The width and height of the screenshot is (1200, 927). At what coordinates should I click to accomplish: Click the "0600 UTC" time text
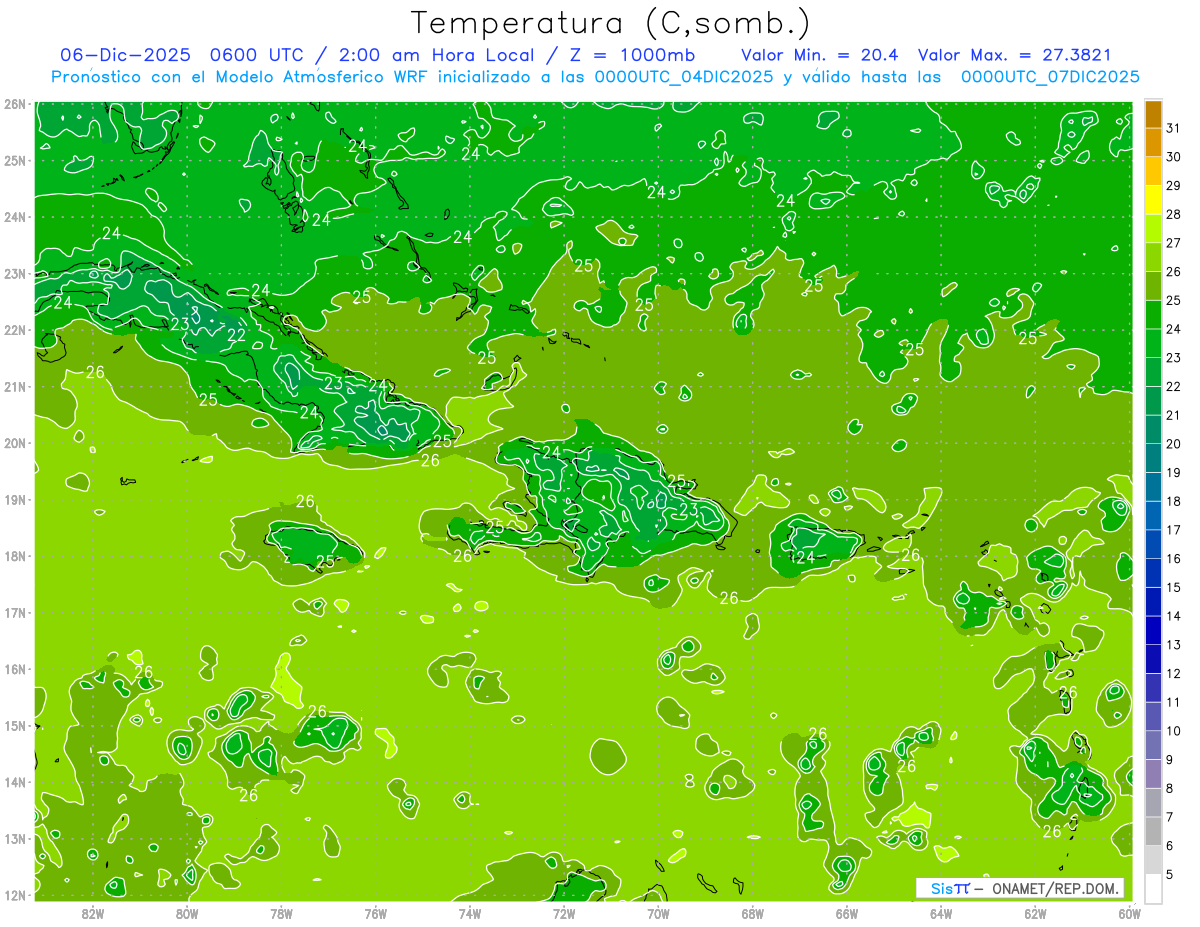click(259, 55)
